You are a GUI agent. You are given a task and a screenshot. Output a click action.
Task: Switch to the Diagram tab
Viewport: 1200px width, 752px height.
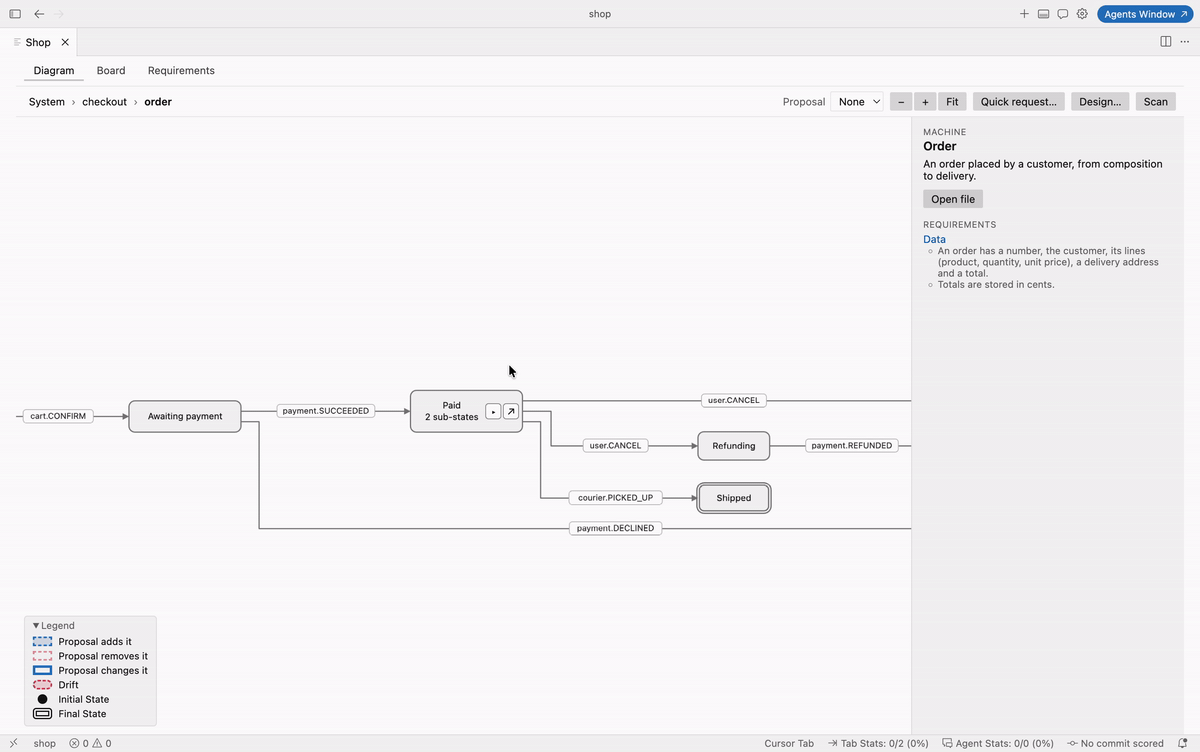point(54,71)
